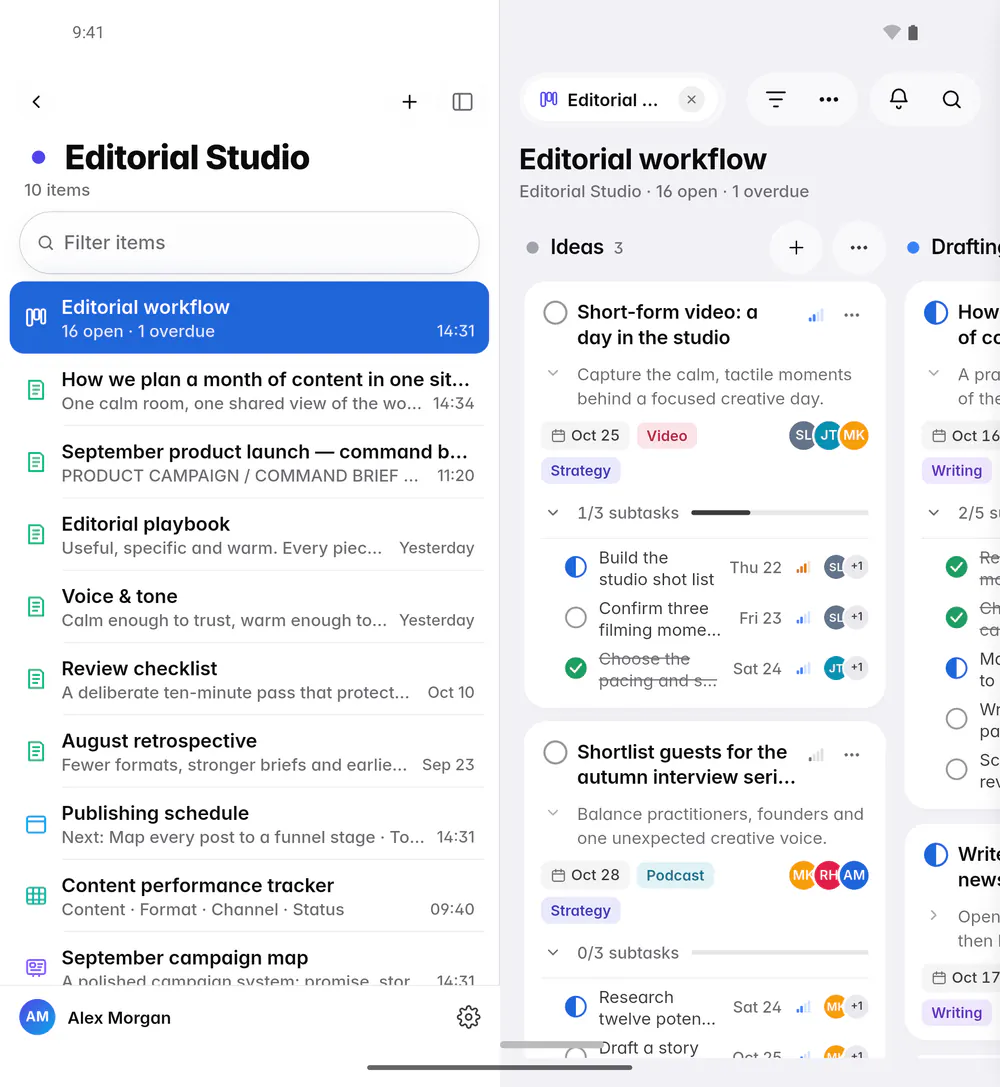Click purple dot next to Editorial Studio
Screen dimensions: 1000x1087
pos(39,157)
